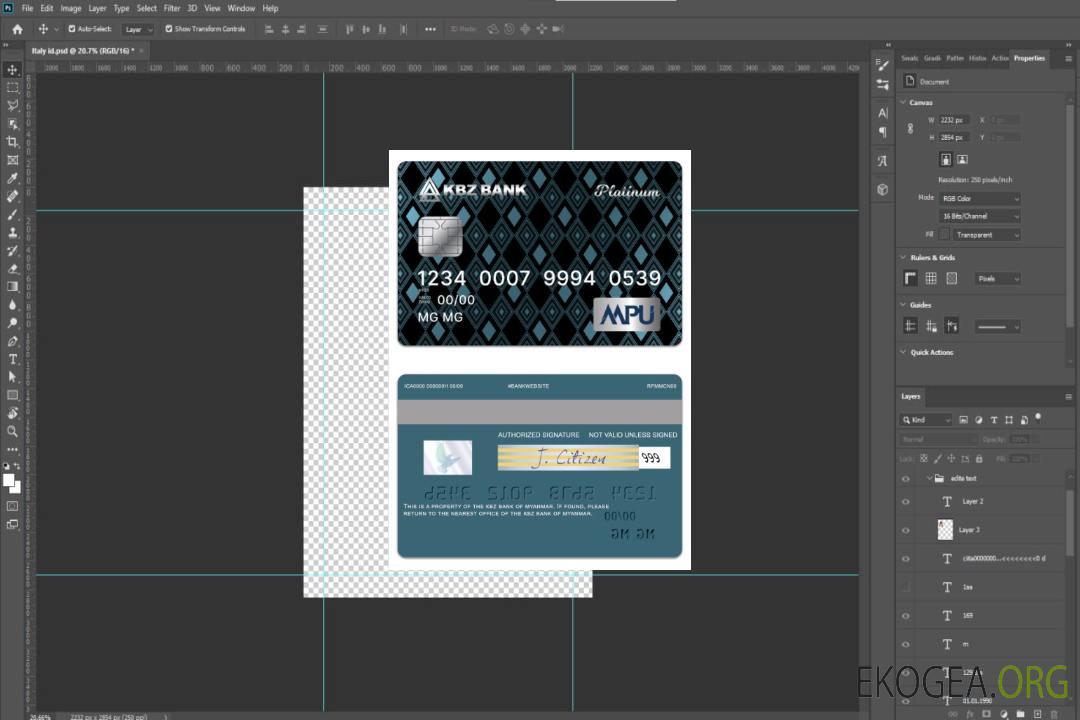Filter layers for pixel layers
The image size is (1080, 720).
pos(963,420)
